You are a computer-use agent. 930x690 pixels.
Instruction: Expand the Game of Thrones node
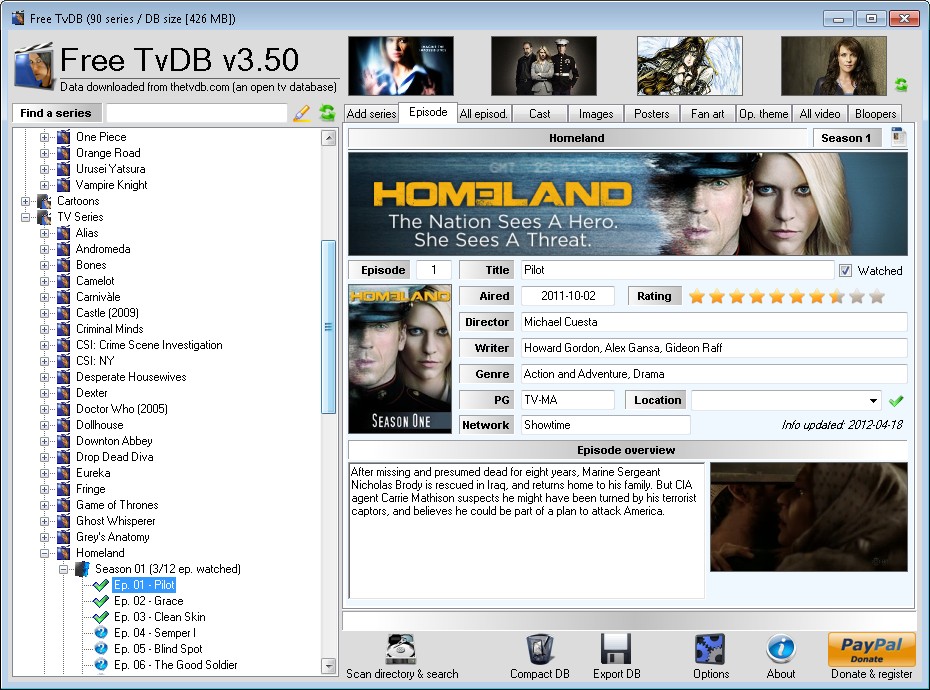pyautogui.click(x=44, y=505)
